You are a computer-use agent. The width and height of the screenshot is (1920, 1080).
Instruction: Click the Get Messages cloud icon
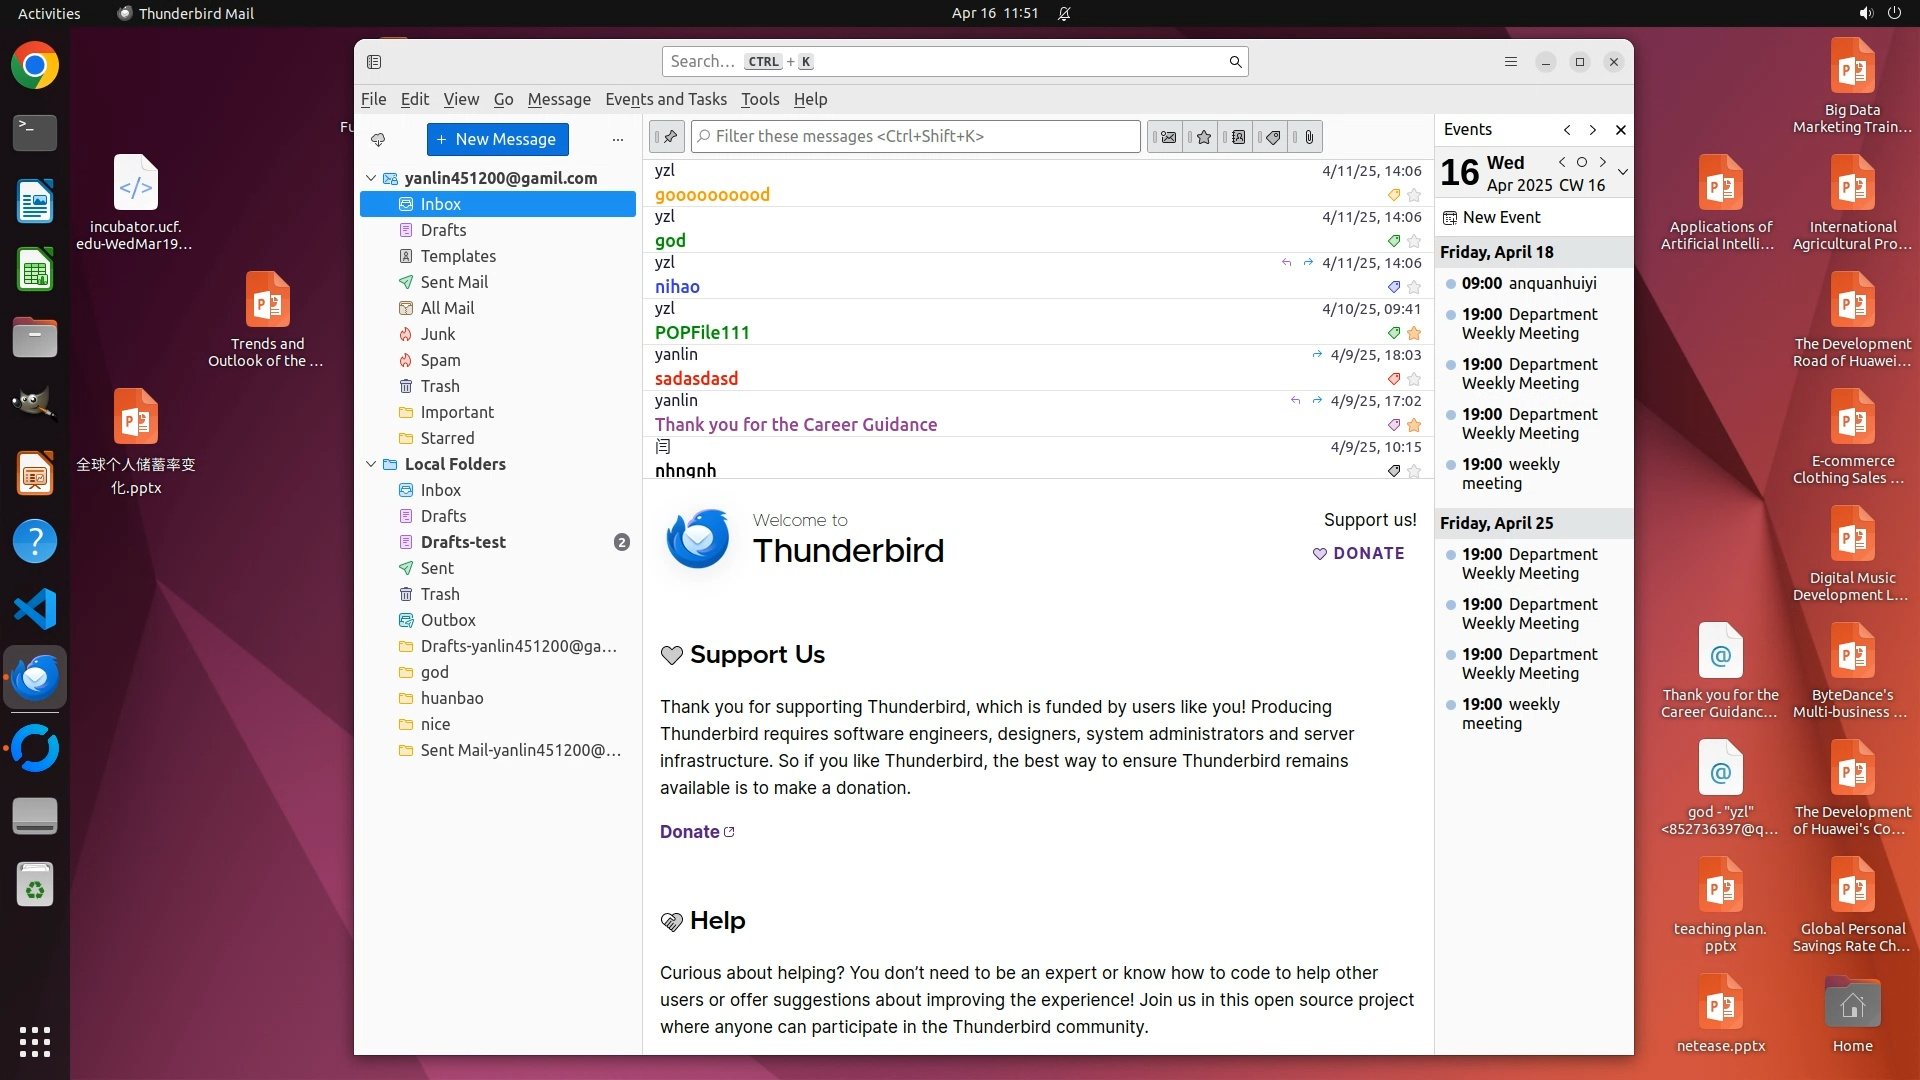(x=378, y=140)
